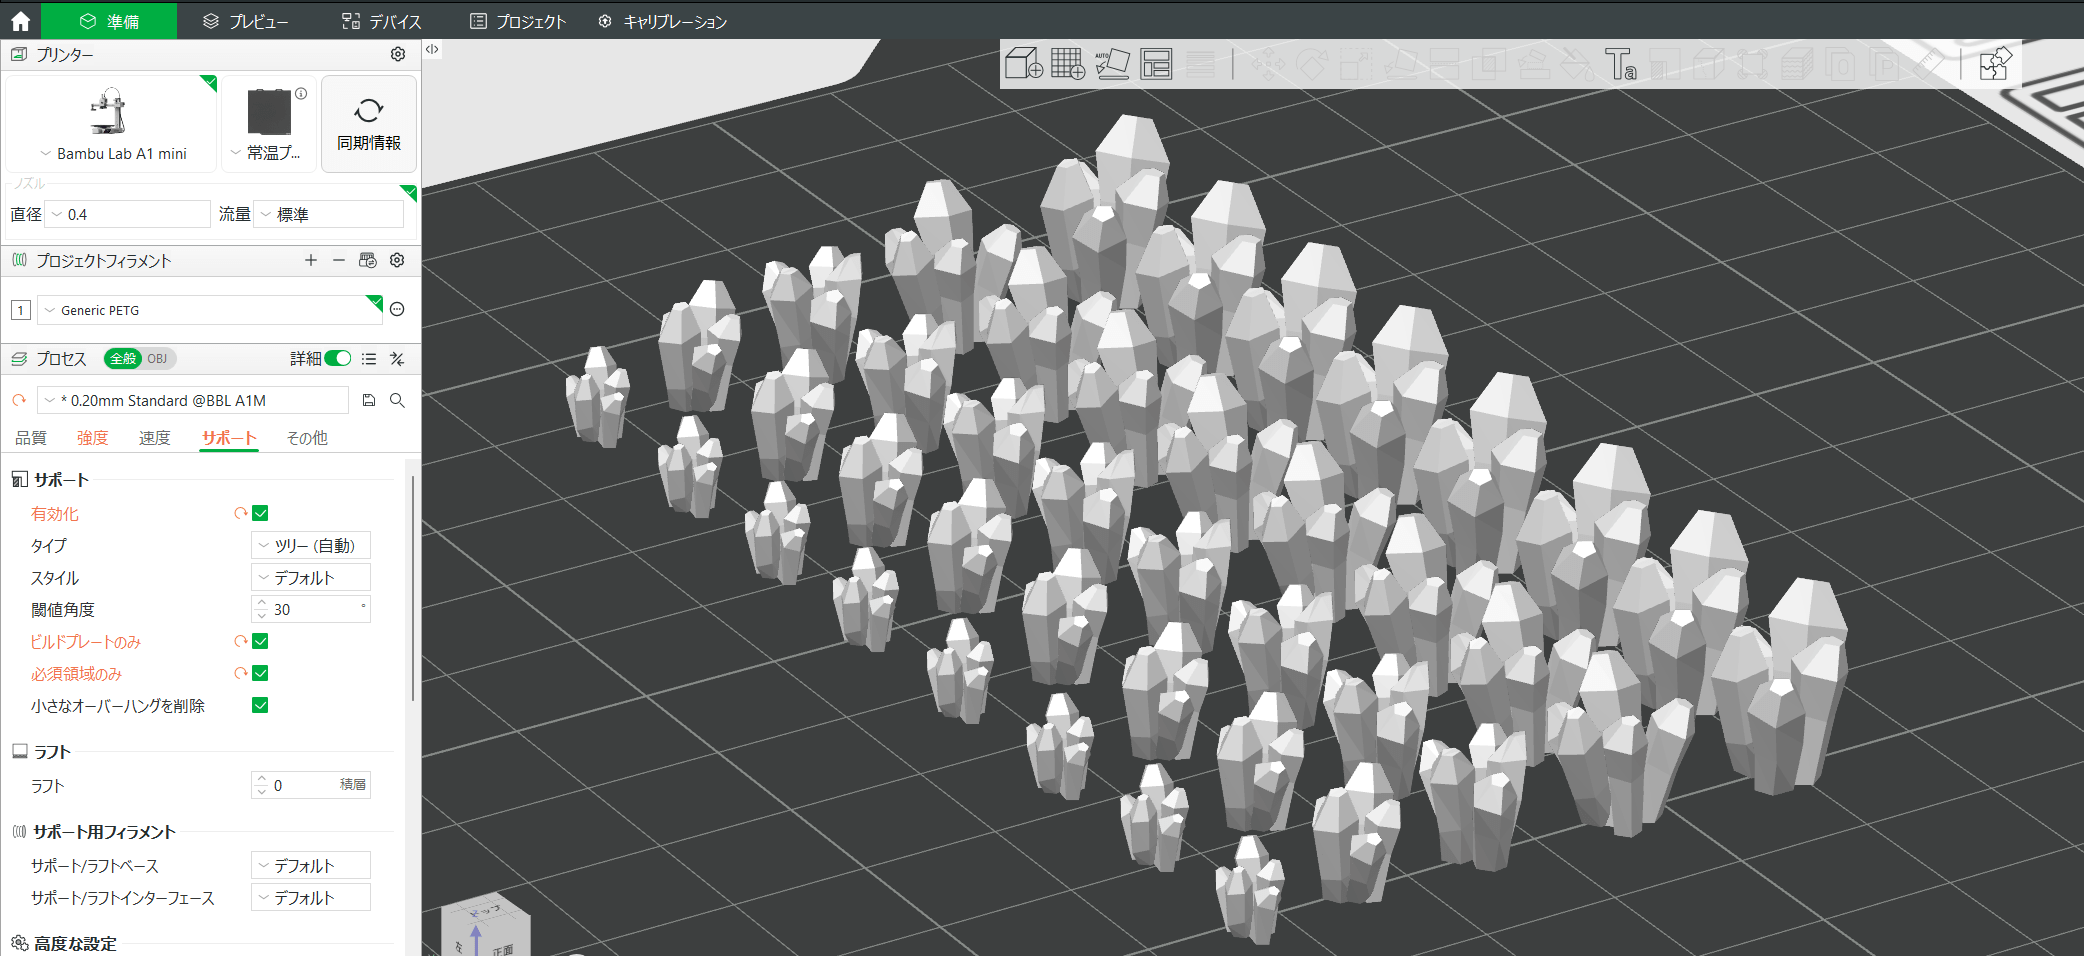The image size is (2084, 956).
Task: Open the 速度 settings tab
Action: [154, 438]
